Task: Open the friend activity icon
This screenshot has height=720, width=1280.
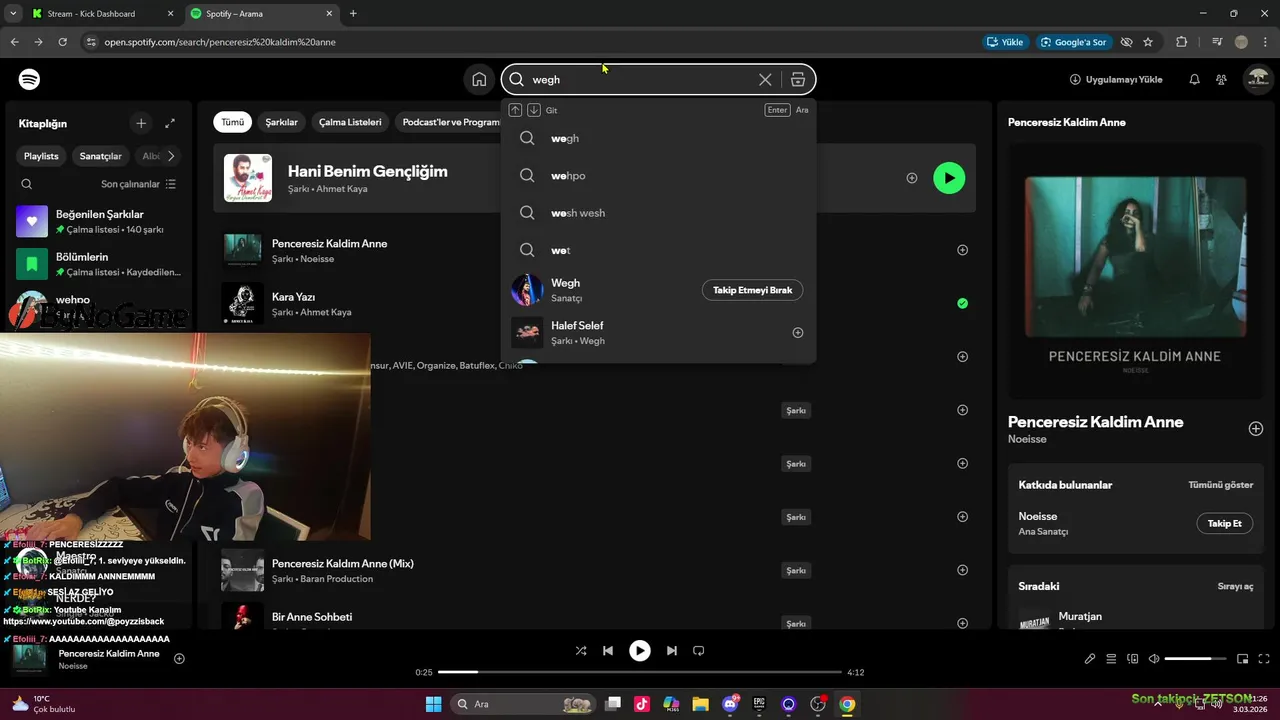Action: (x=1222, y=79)
